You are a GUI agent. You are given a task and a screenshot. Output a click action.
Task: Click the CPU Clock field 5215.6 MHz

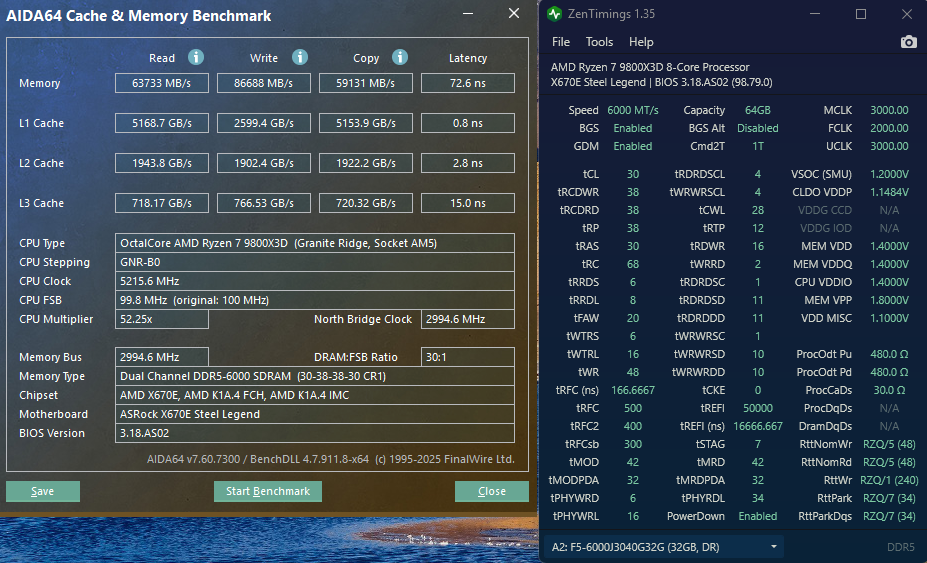(x=315, y=281)
